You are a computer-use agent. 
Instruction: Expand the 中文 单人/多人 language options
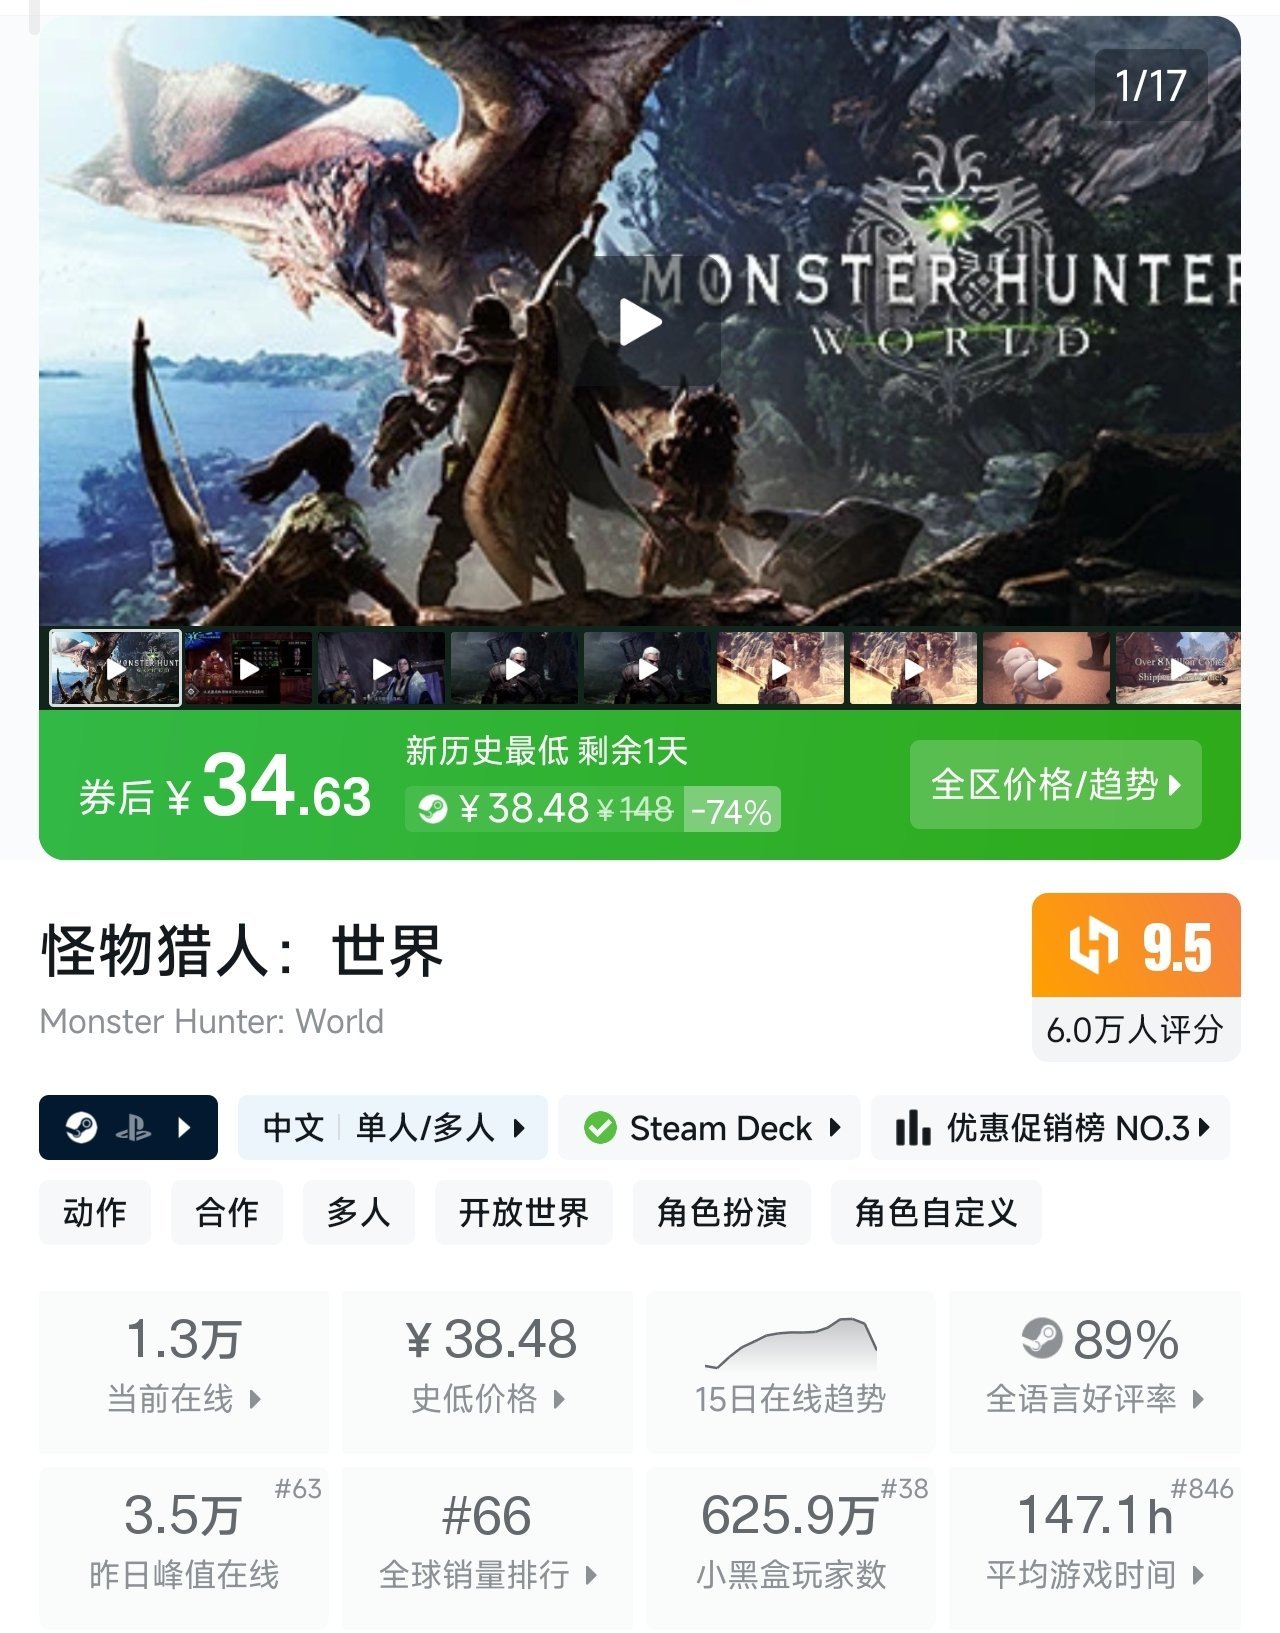(x=393, y=1128)
